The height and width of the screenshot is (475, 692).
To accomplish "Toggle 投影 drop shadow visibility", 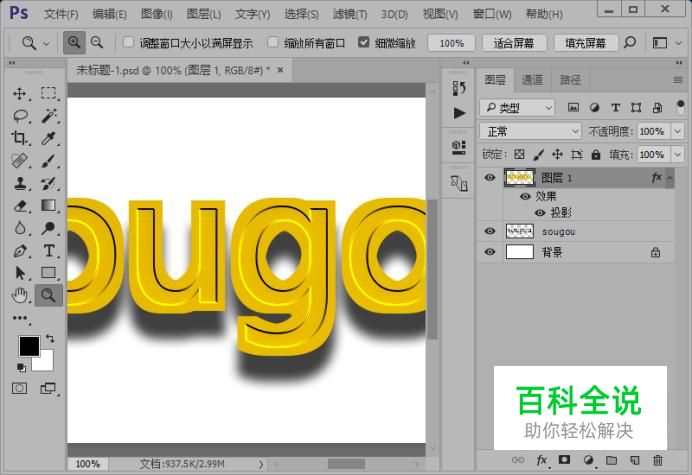I will tap(540, 213).
